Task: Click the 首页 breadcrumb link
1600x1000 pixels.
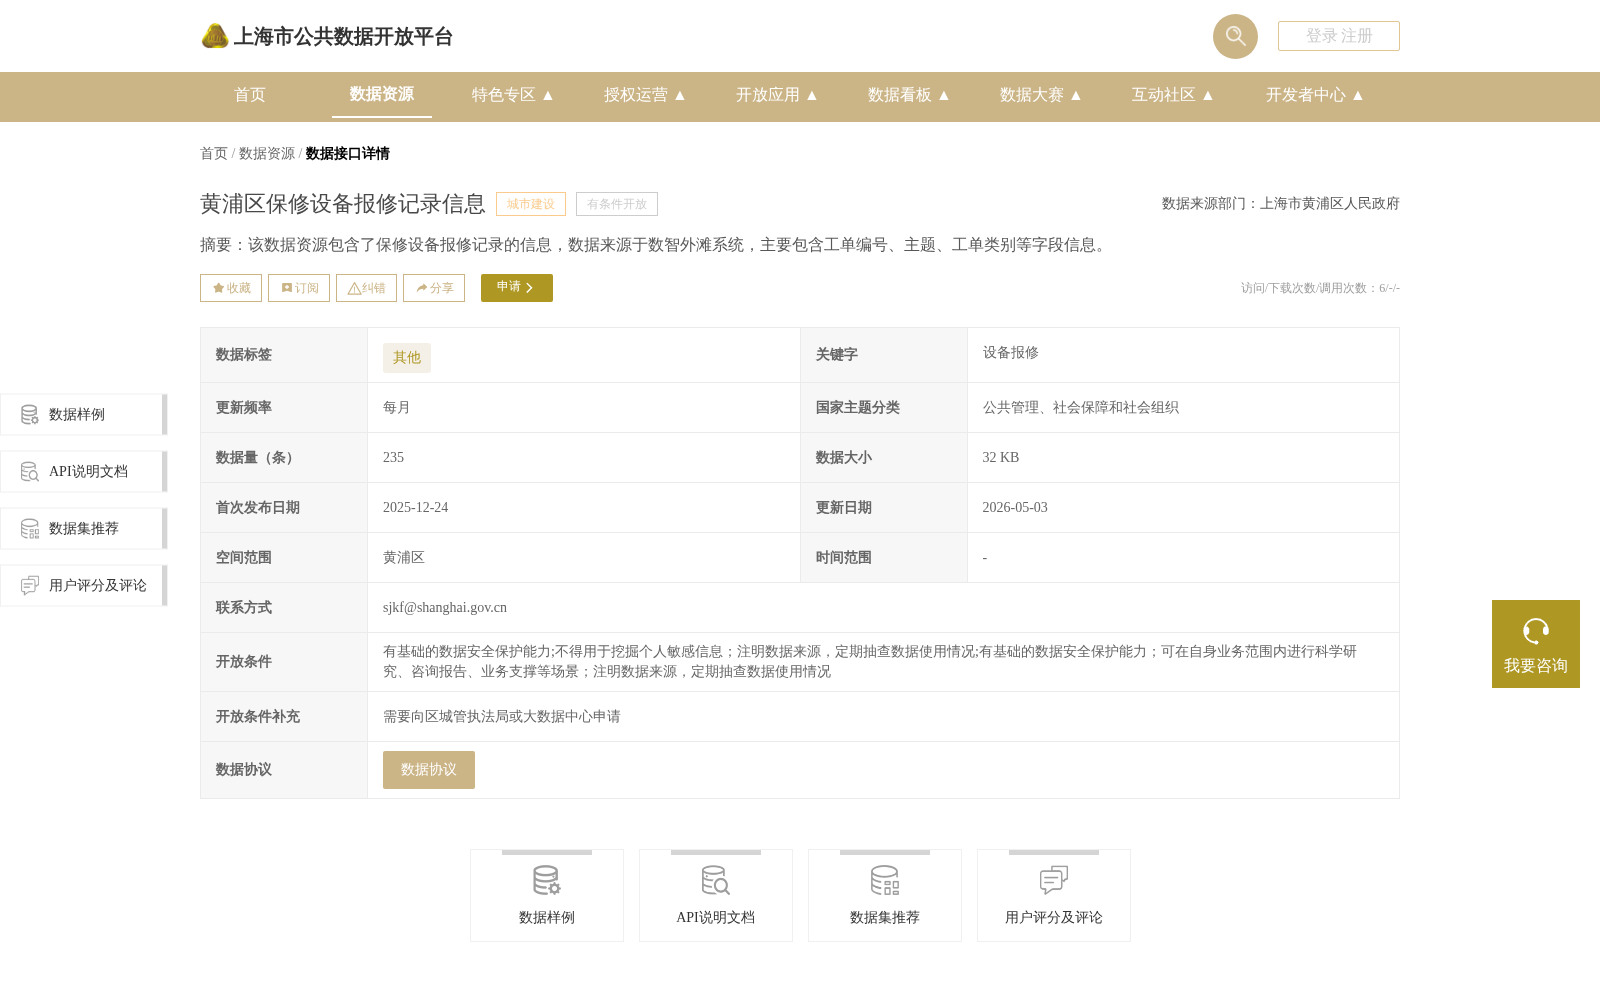Action: 214,154
